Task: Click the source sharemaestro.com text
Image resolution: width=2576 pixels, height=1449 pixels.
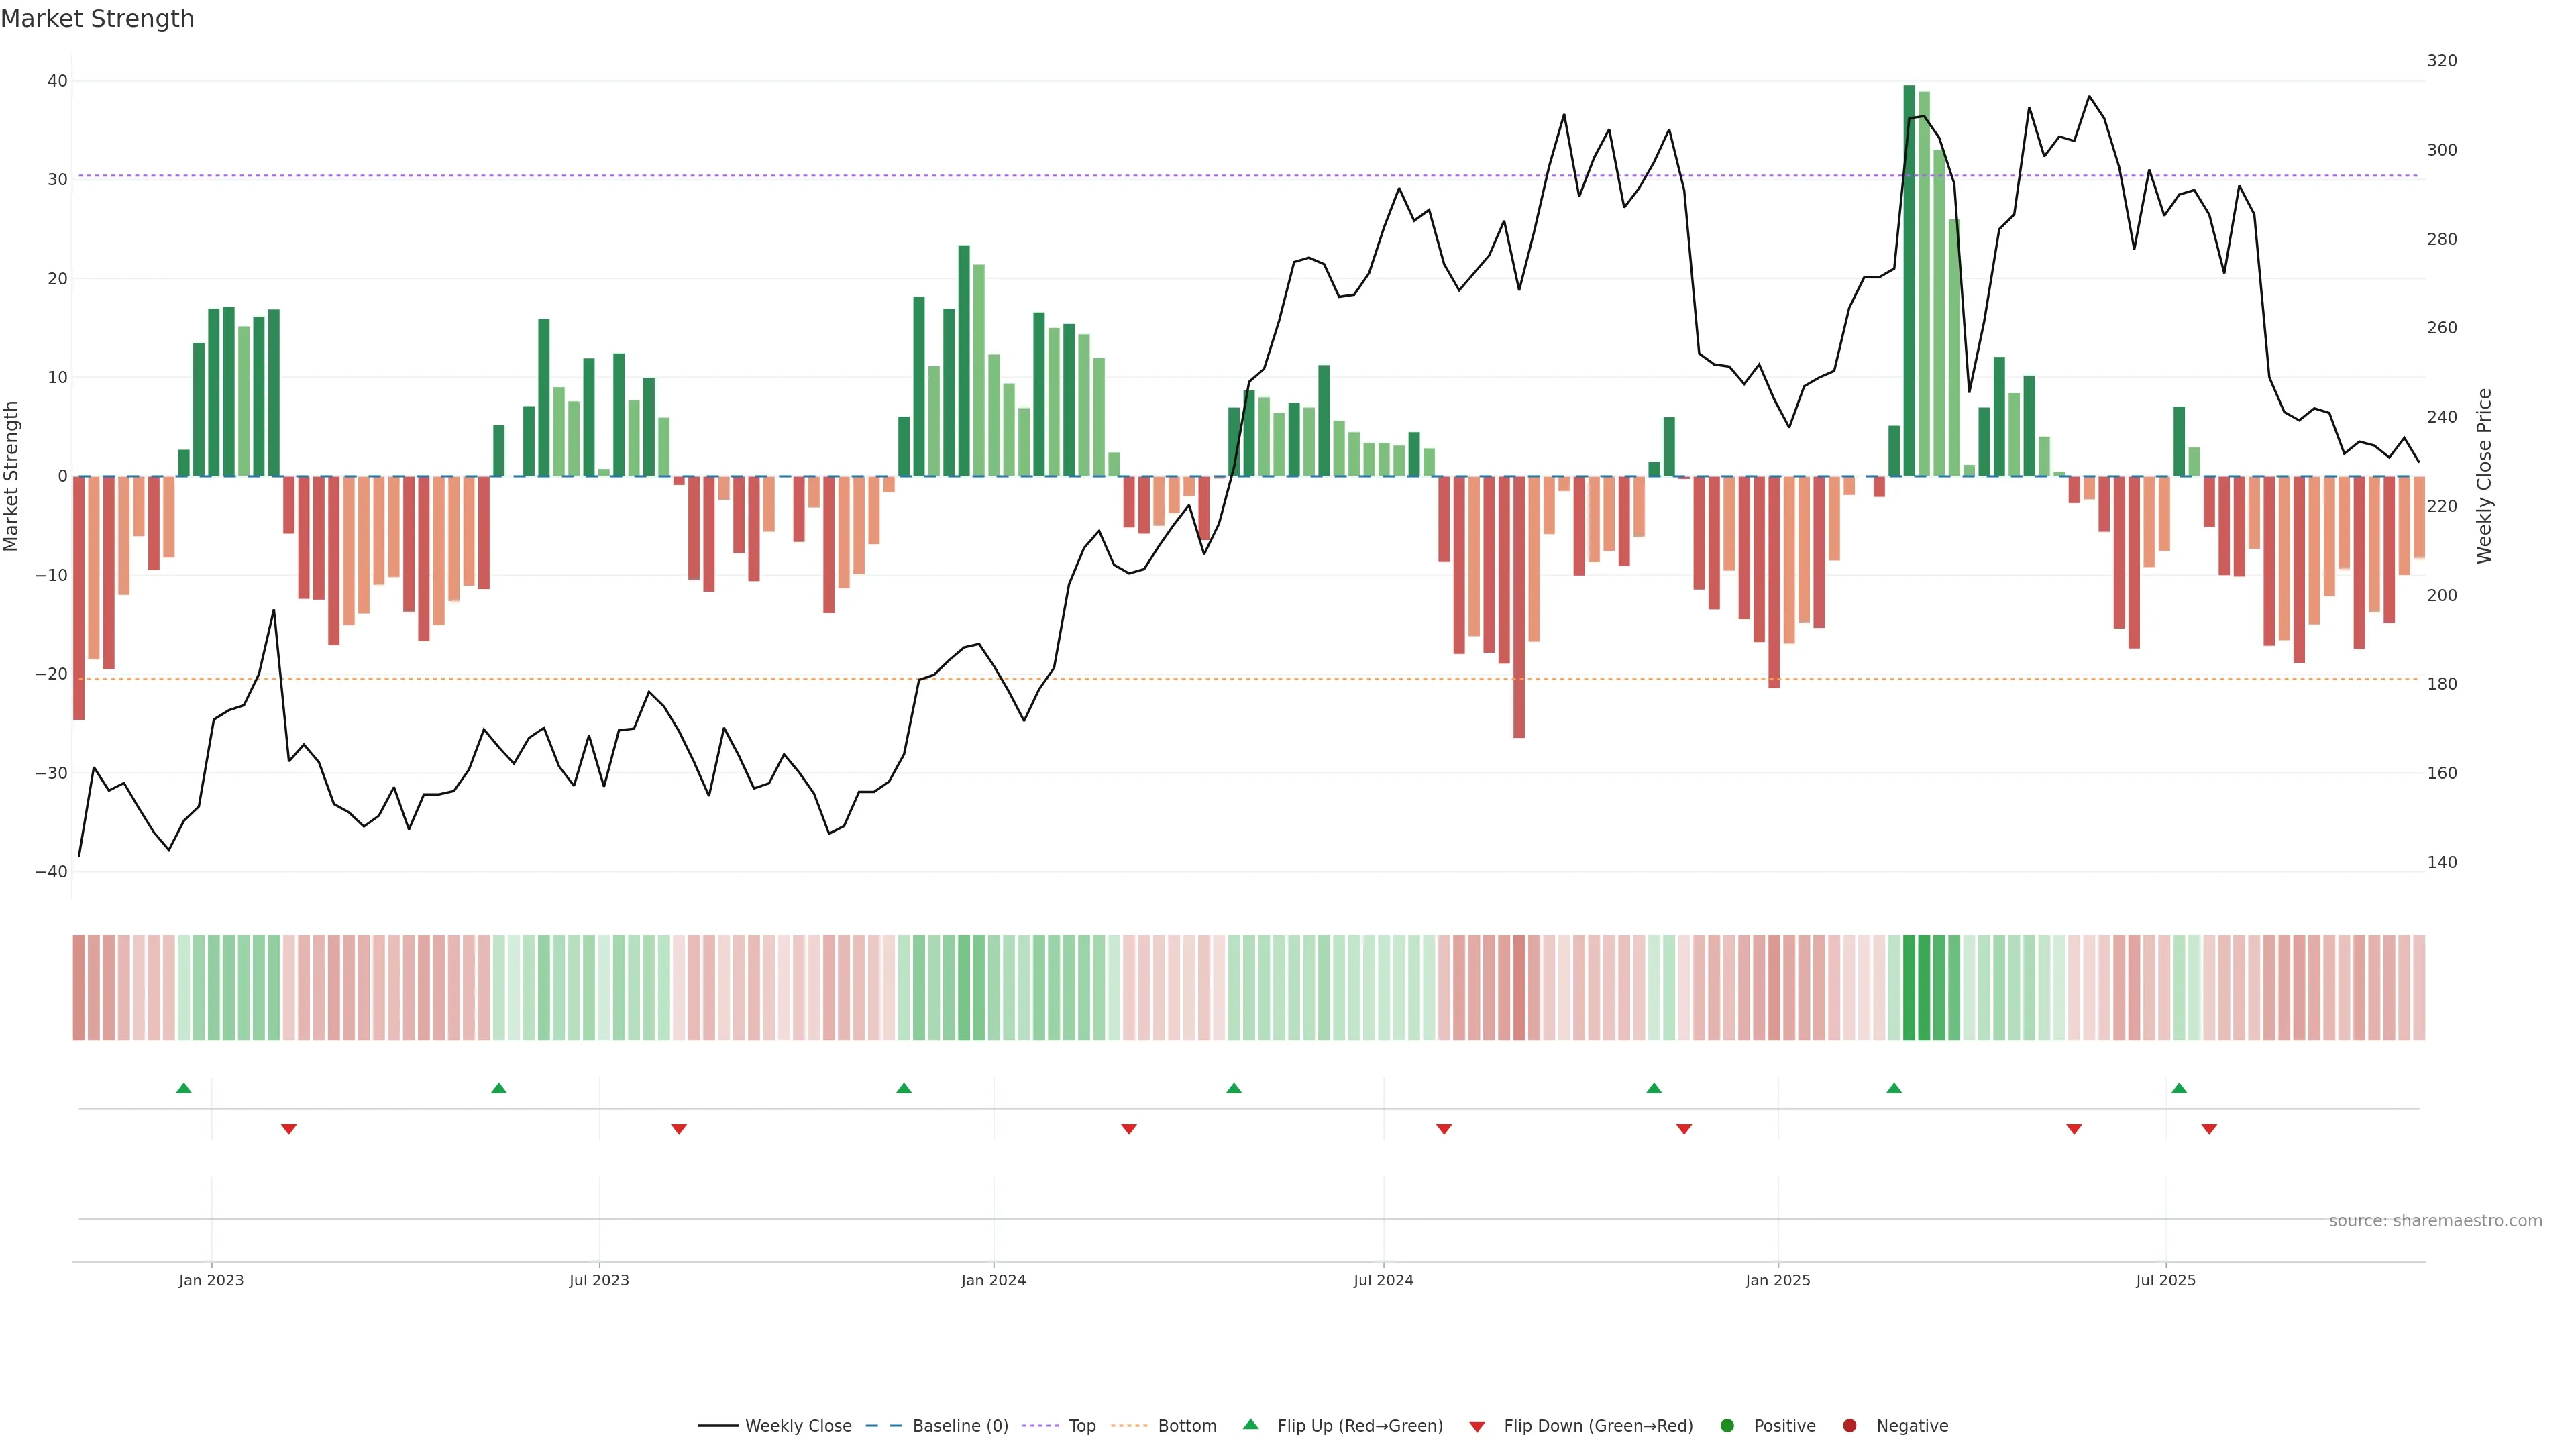Action: click(2435, 1220)
